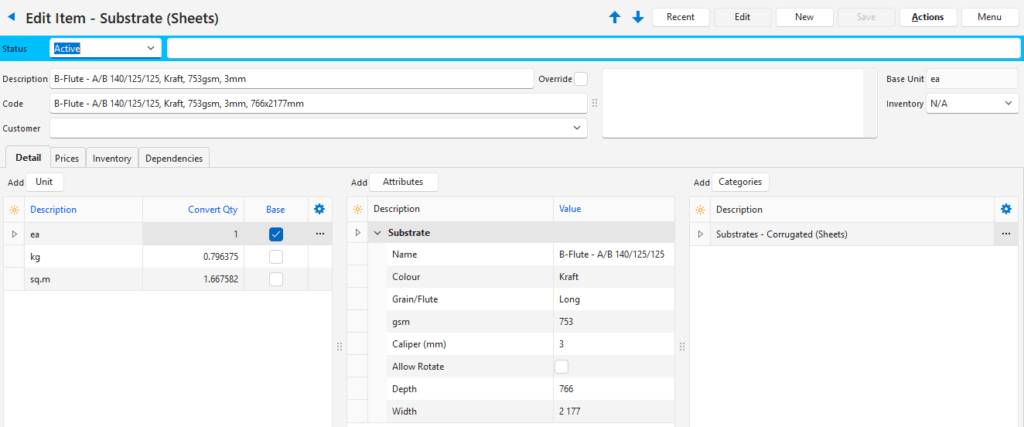This screenshot has height=427, width=1024.
Task: Click the back arrow beside Edit Item title
Action: point(12,18)
